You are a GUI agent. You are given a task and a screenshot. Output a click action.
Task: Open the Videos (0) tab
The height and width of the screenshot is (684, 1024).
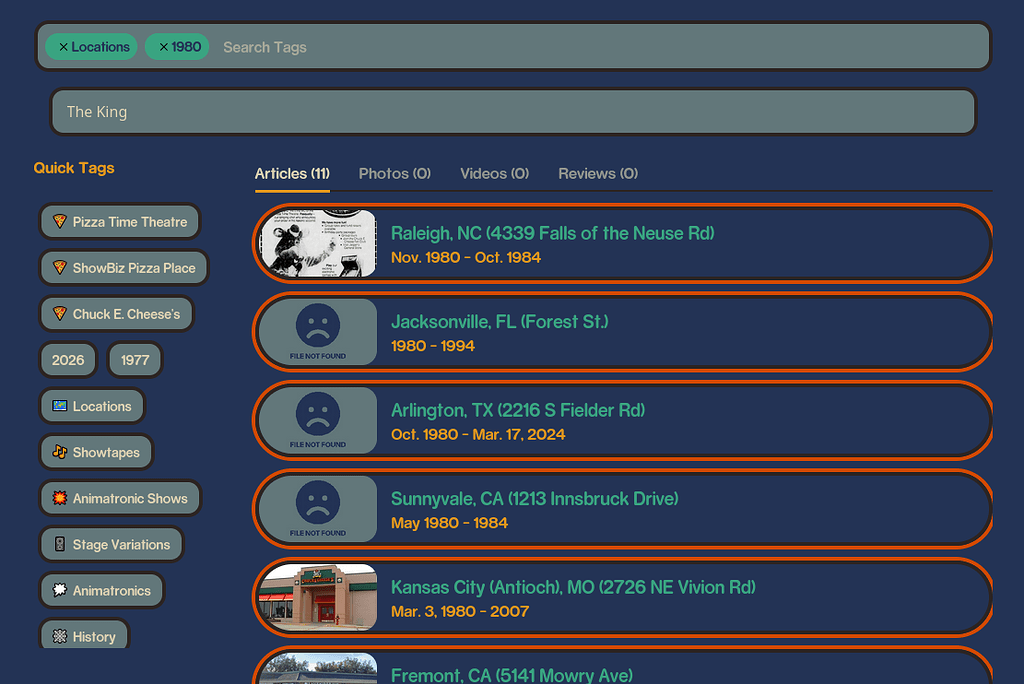(494, 173)
